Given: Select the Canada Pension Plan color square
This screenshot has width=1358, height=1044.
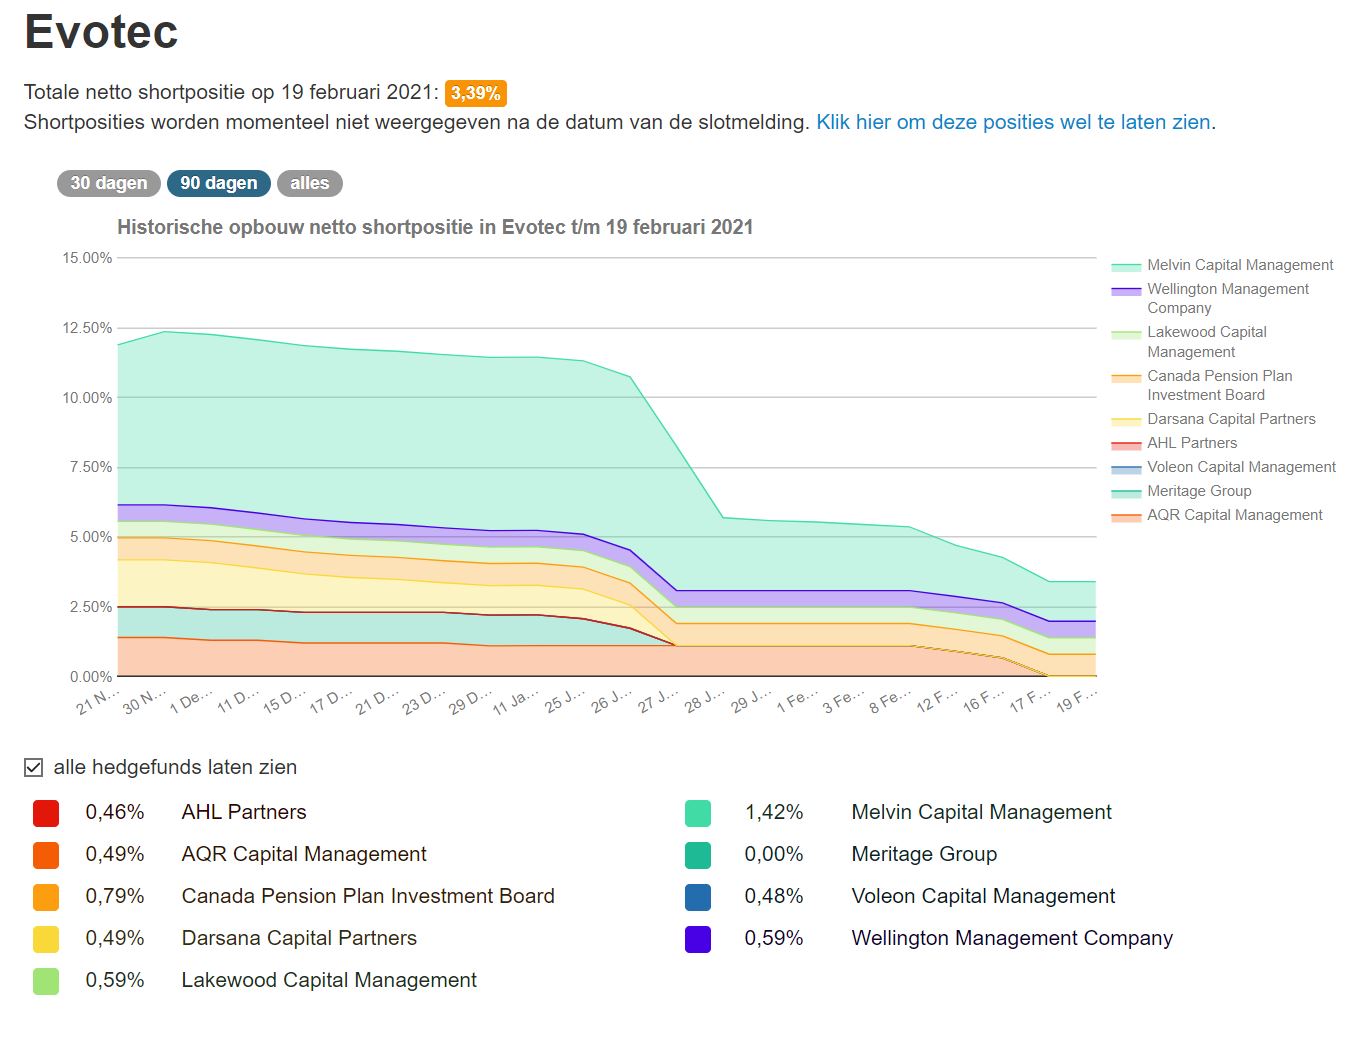Looking at the screenshot, I should 46,897.
